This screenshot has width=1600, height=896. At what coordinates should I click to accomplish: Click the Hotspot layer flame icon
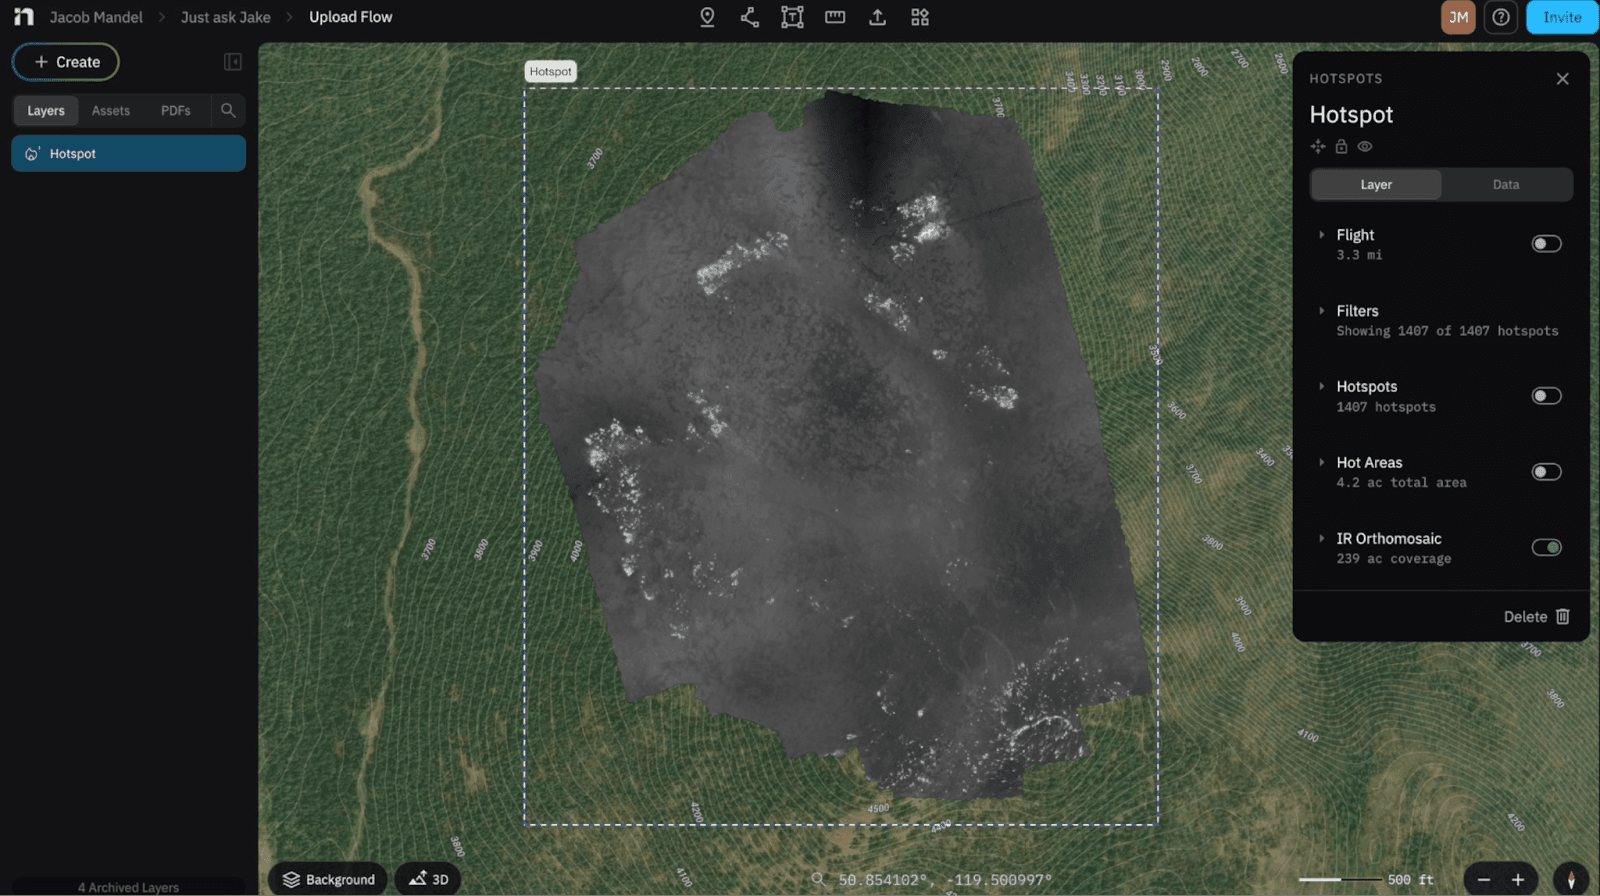(32, 154)
